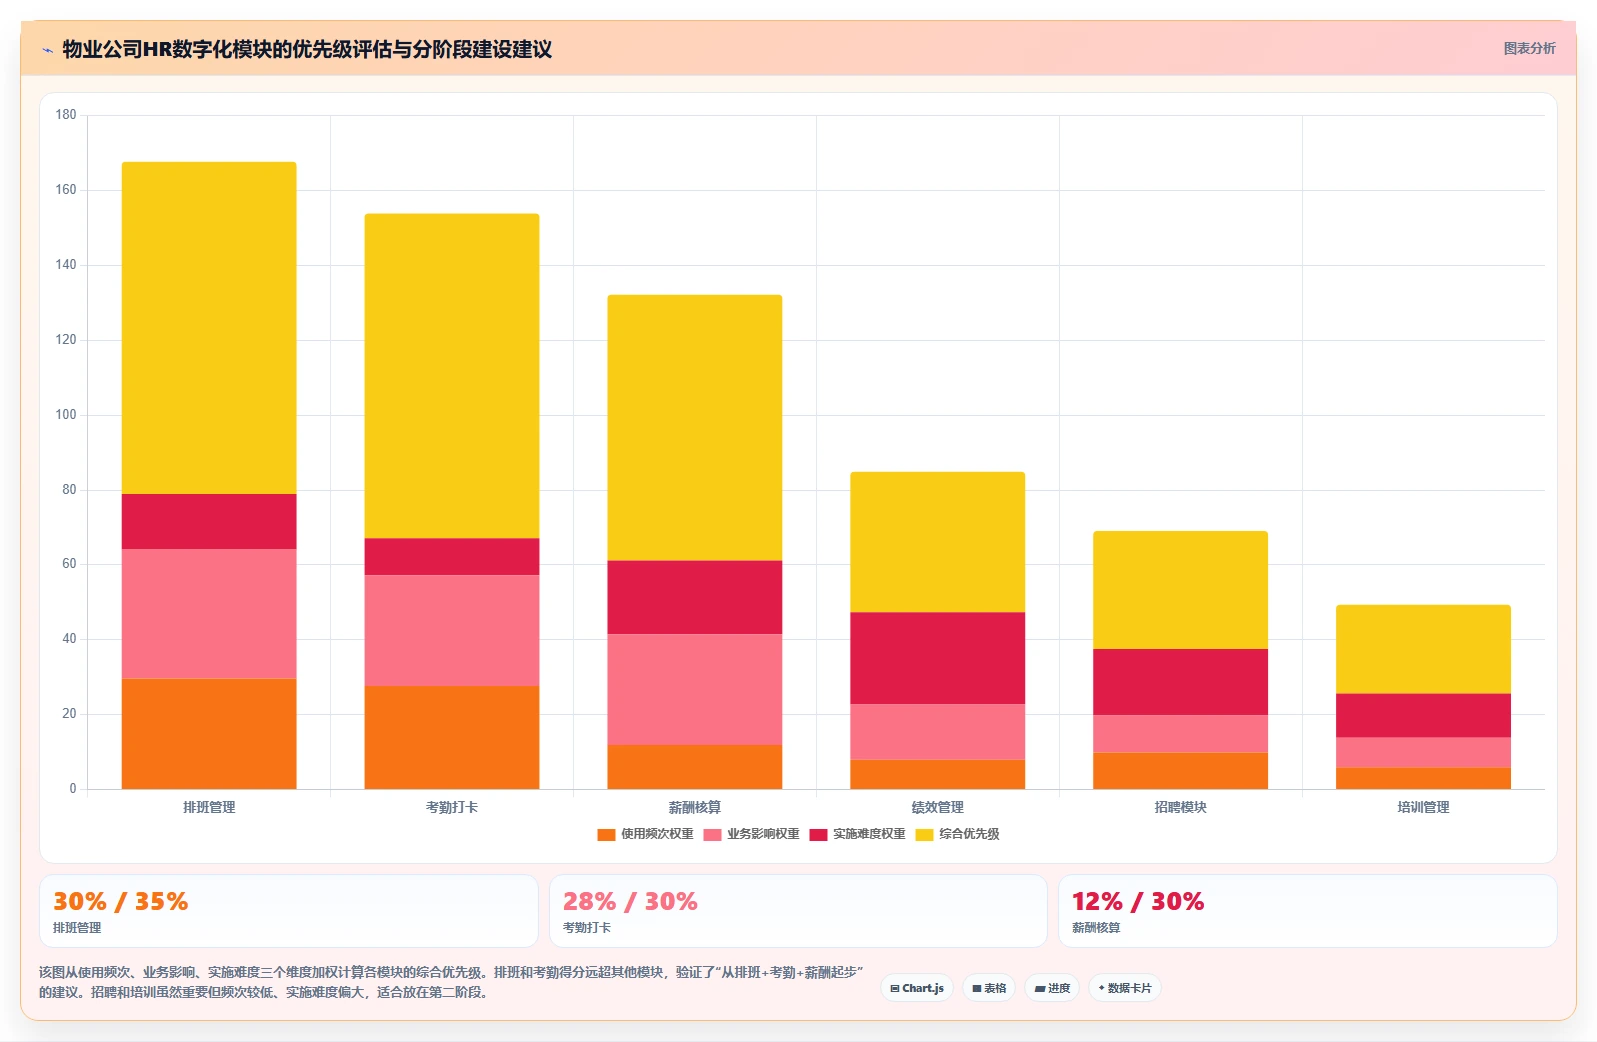Toggle the 业务影响权重 legend swatch
The height and width of the screenshot is (1042, 1597).
pyautogui.click(x=712, y=834)
